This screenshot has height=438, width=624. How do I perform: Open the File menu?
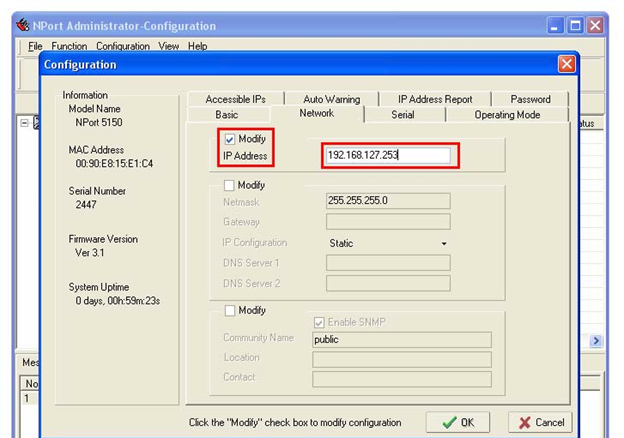pos(35,46)
